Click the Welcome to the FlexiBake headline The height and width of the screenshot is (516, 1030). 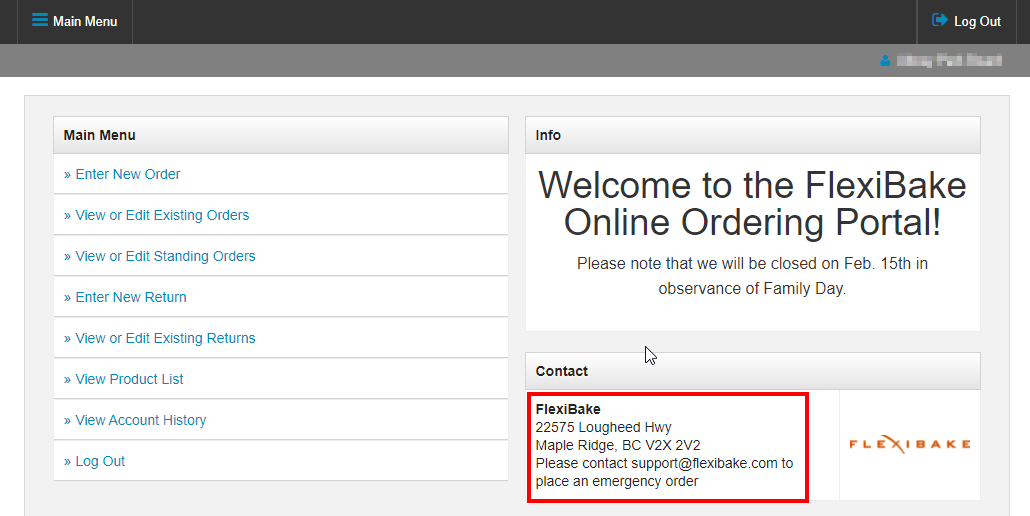click(752, 204)
